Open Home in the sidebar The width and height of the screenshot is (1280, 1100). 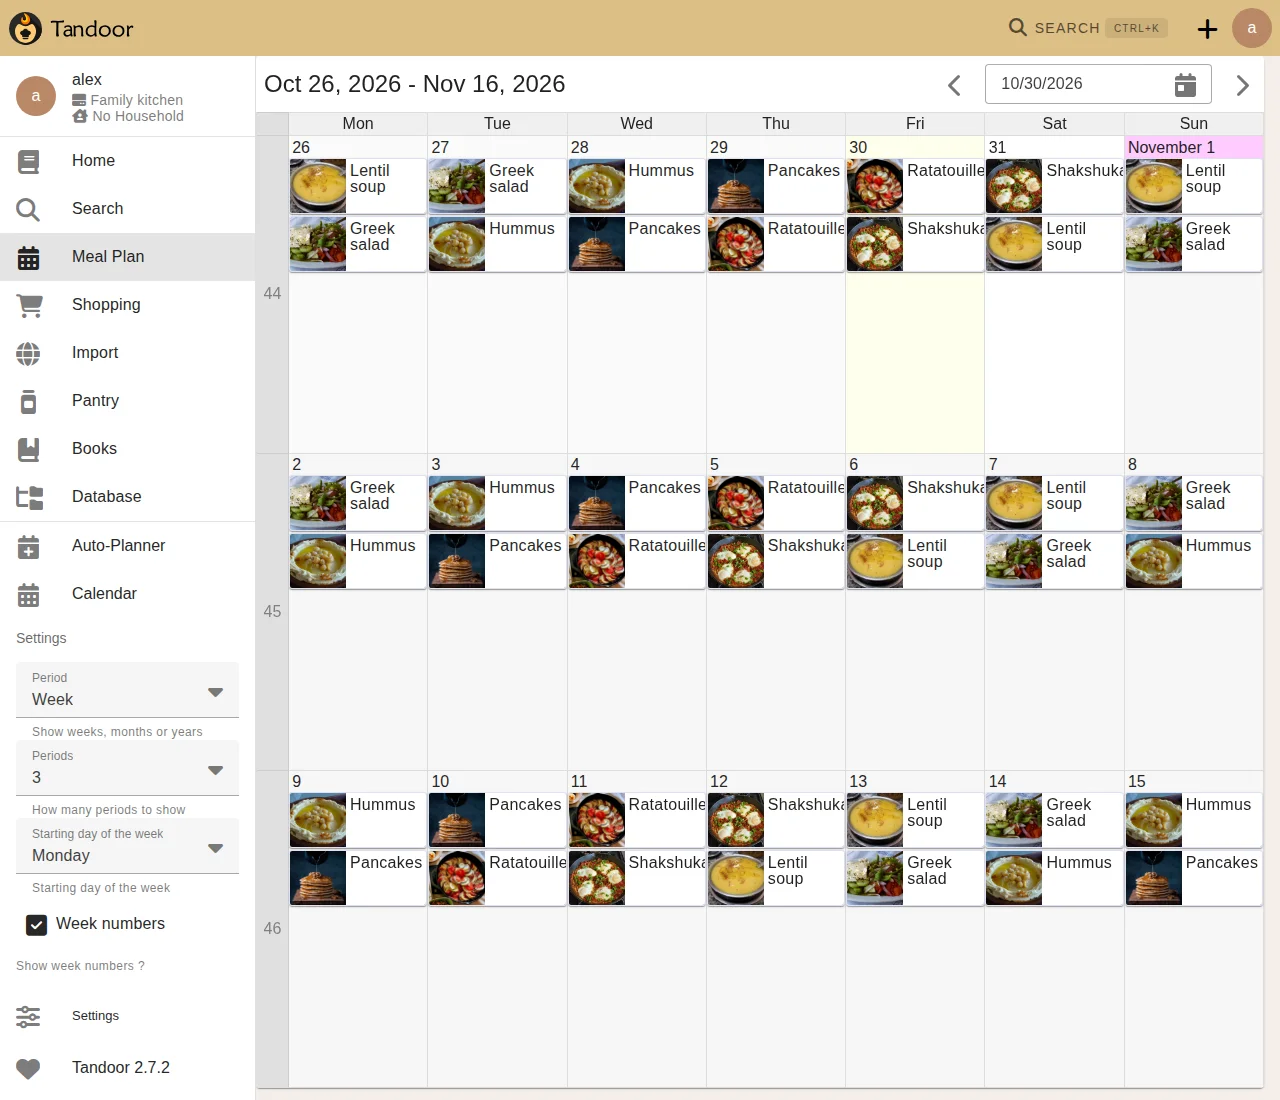(127, 161)
